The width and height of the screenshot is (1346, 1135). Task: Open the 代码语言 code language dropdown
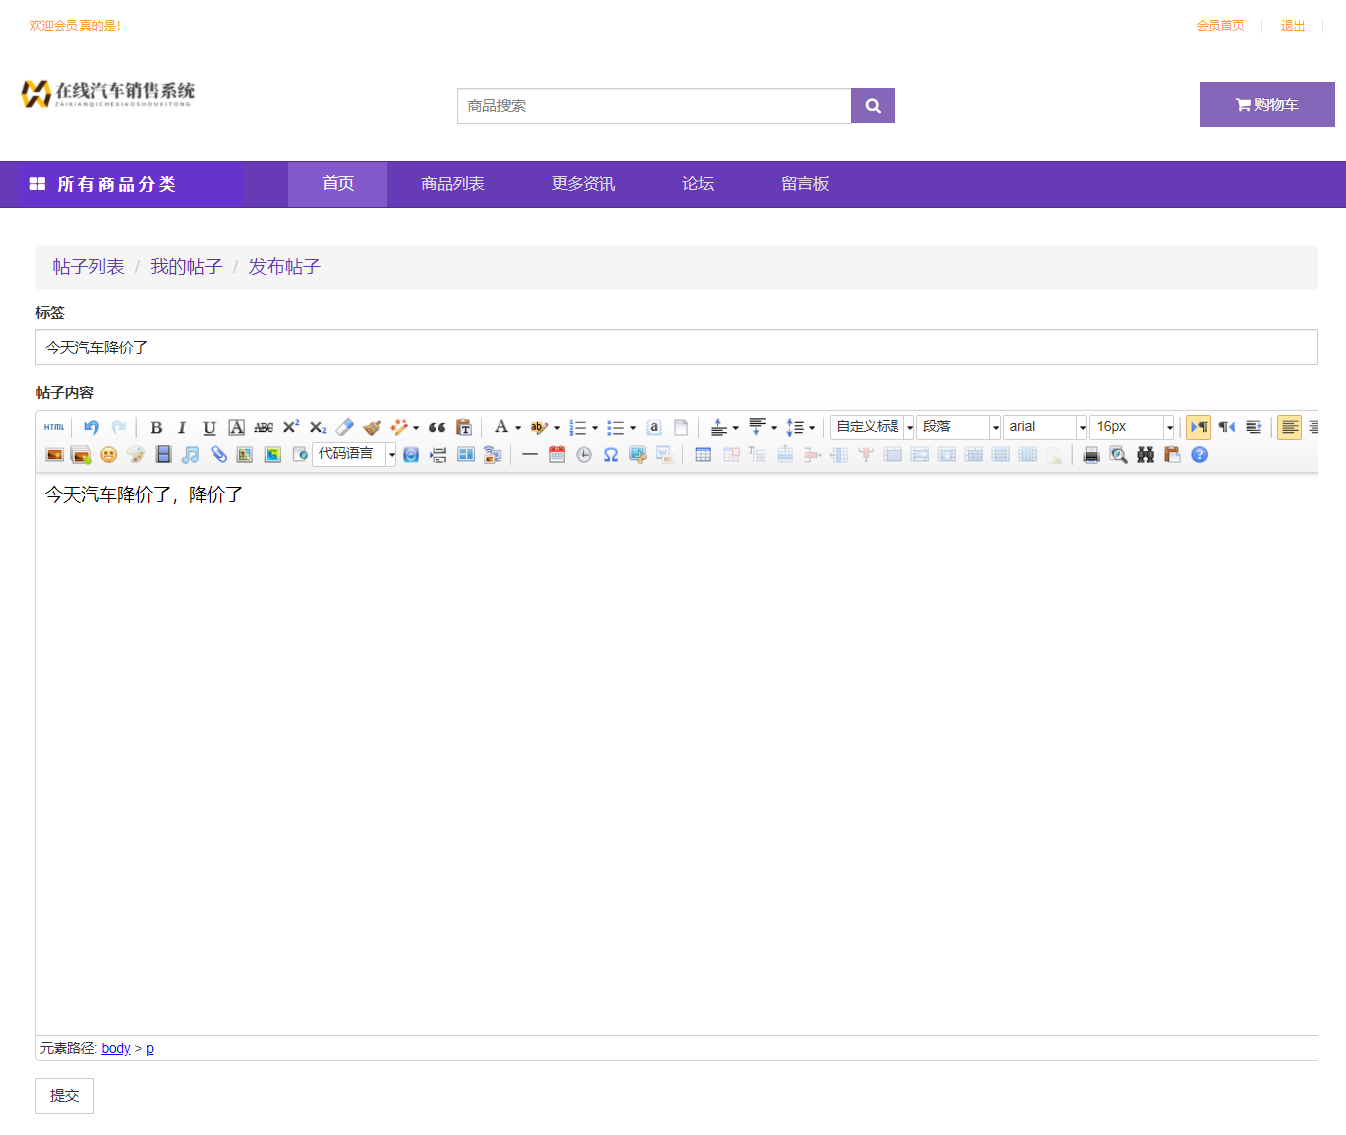click(354, 455)
